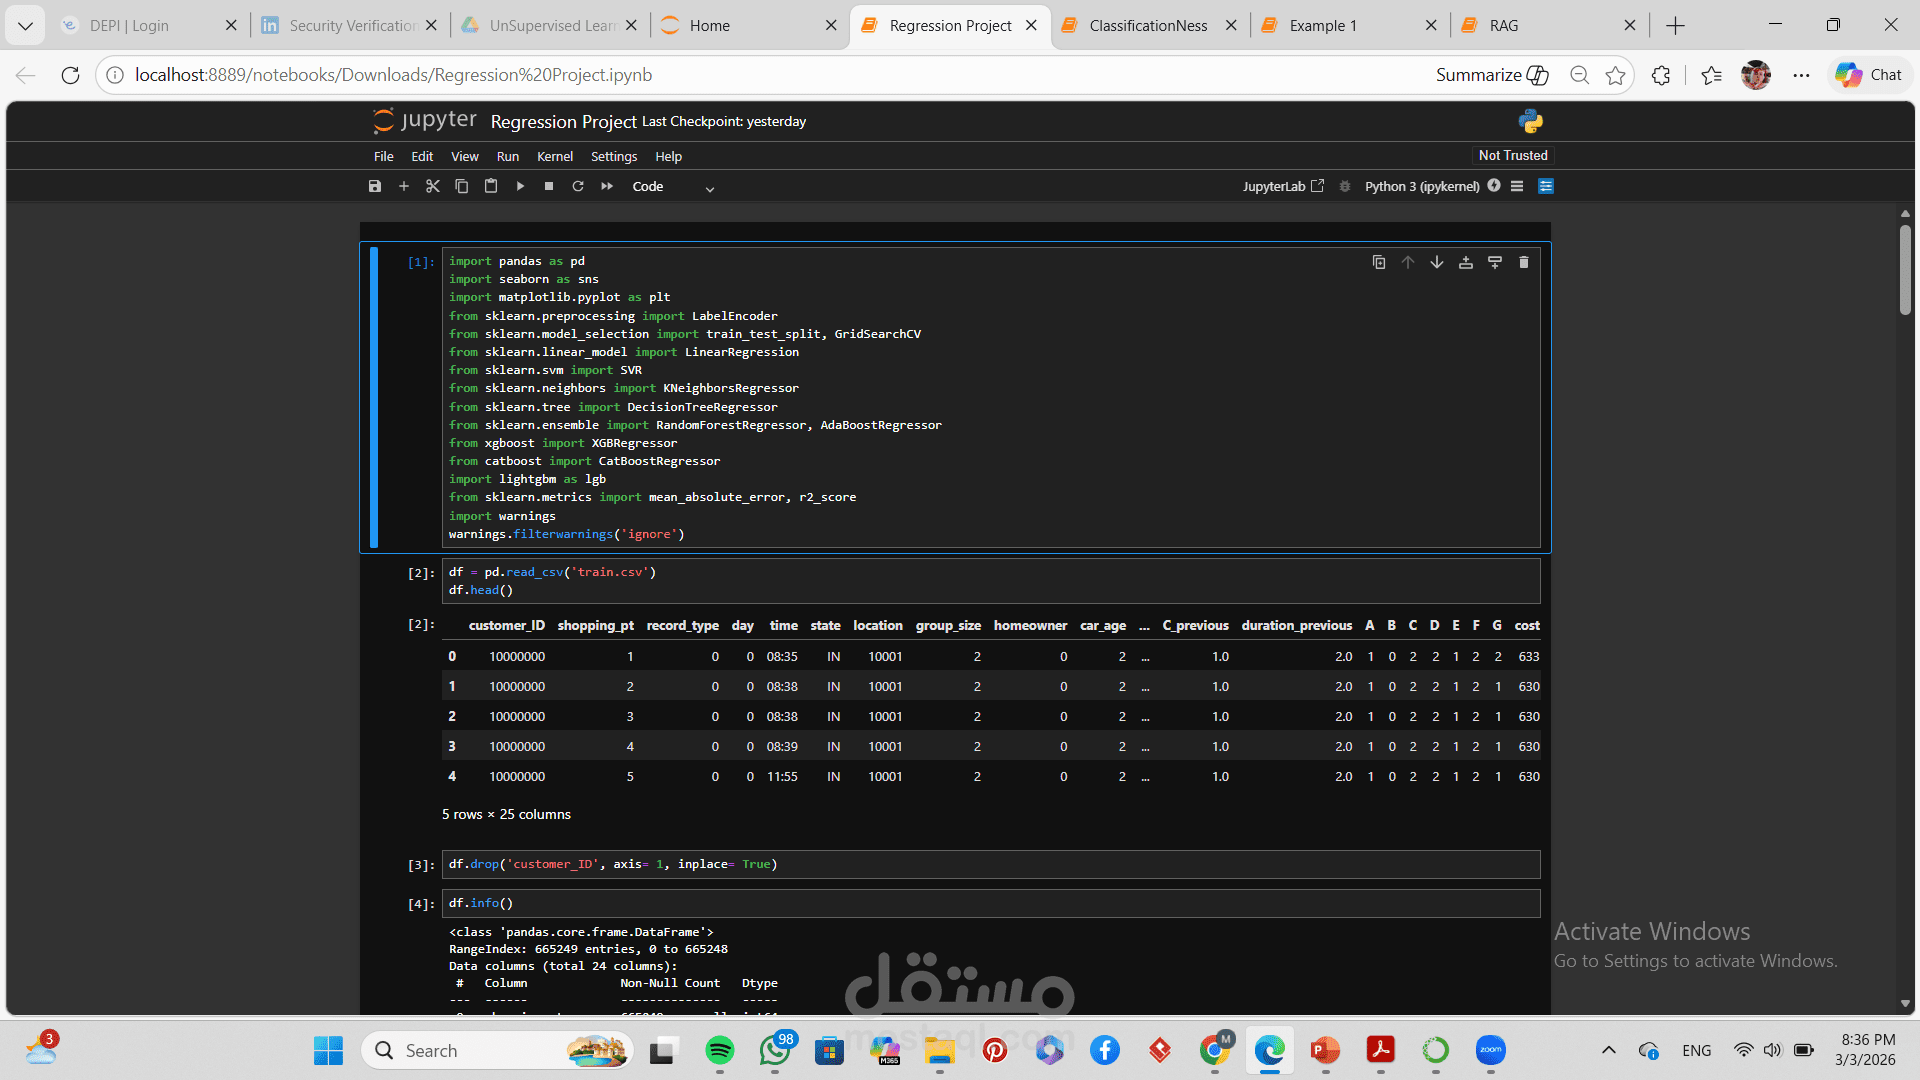Delete the selected cell with trash icon
The height and width of the screenshot is (1080, 1920).
[x=1524, y=262]
